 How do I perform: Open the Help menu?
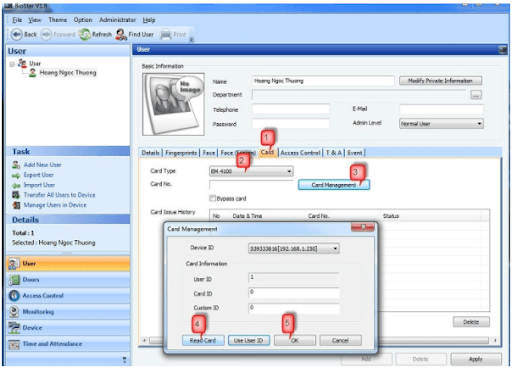pyautogui.click(x=149, y=20)
